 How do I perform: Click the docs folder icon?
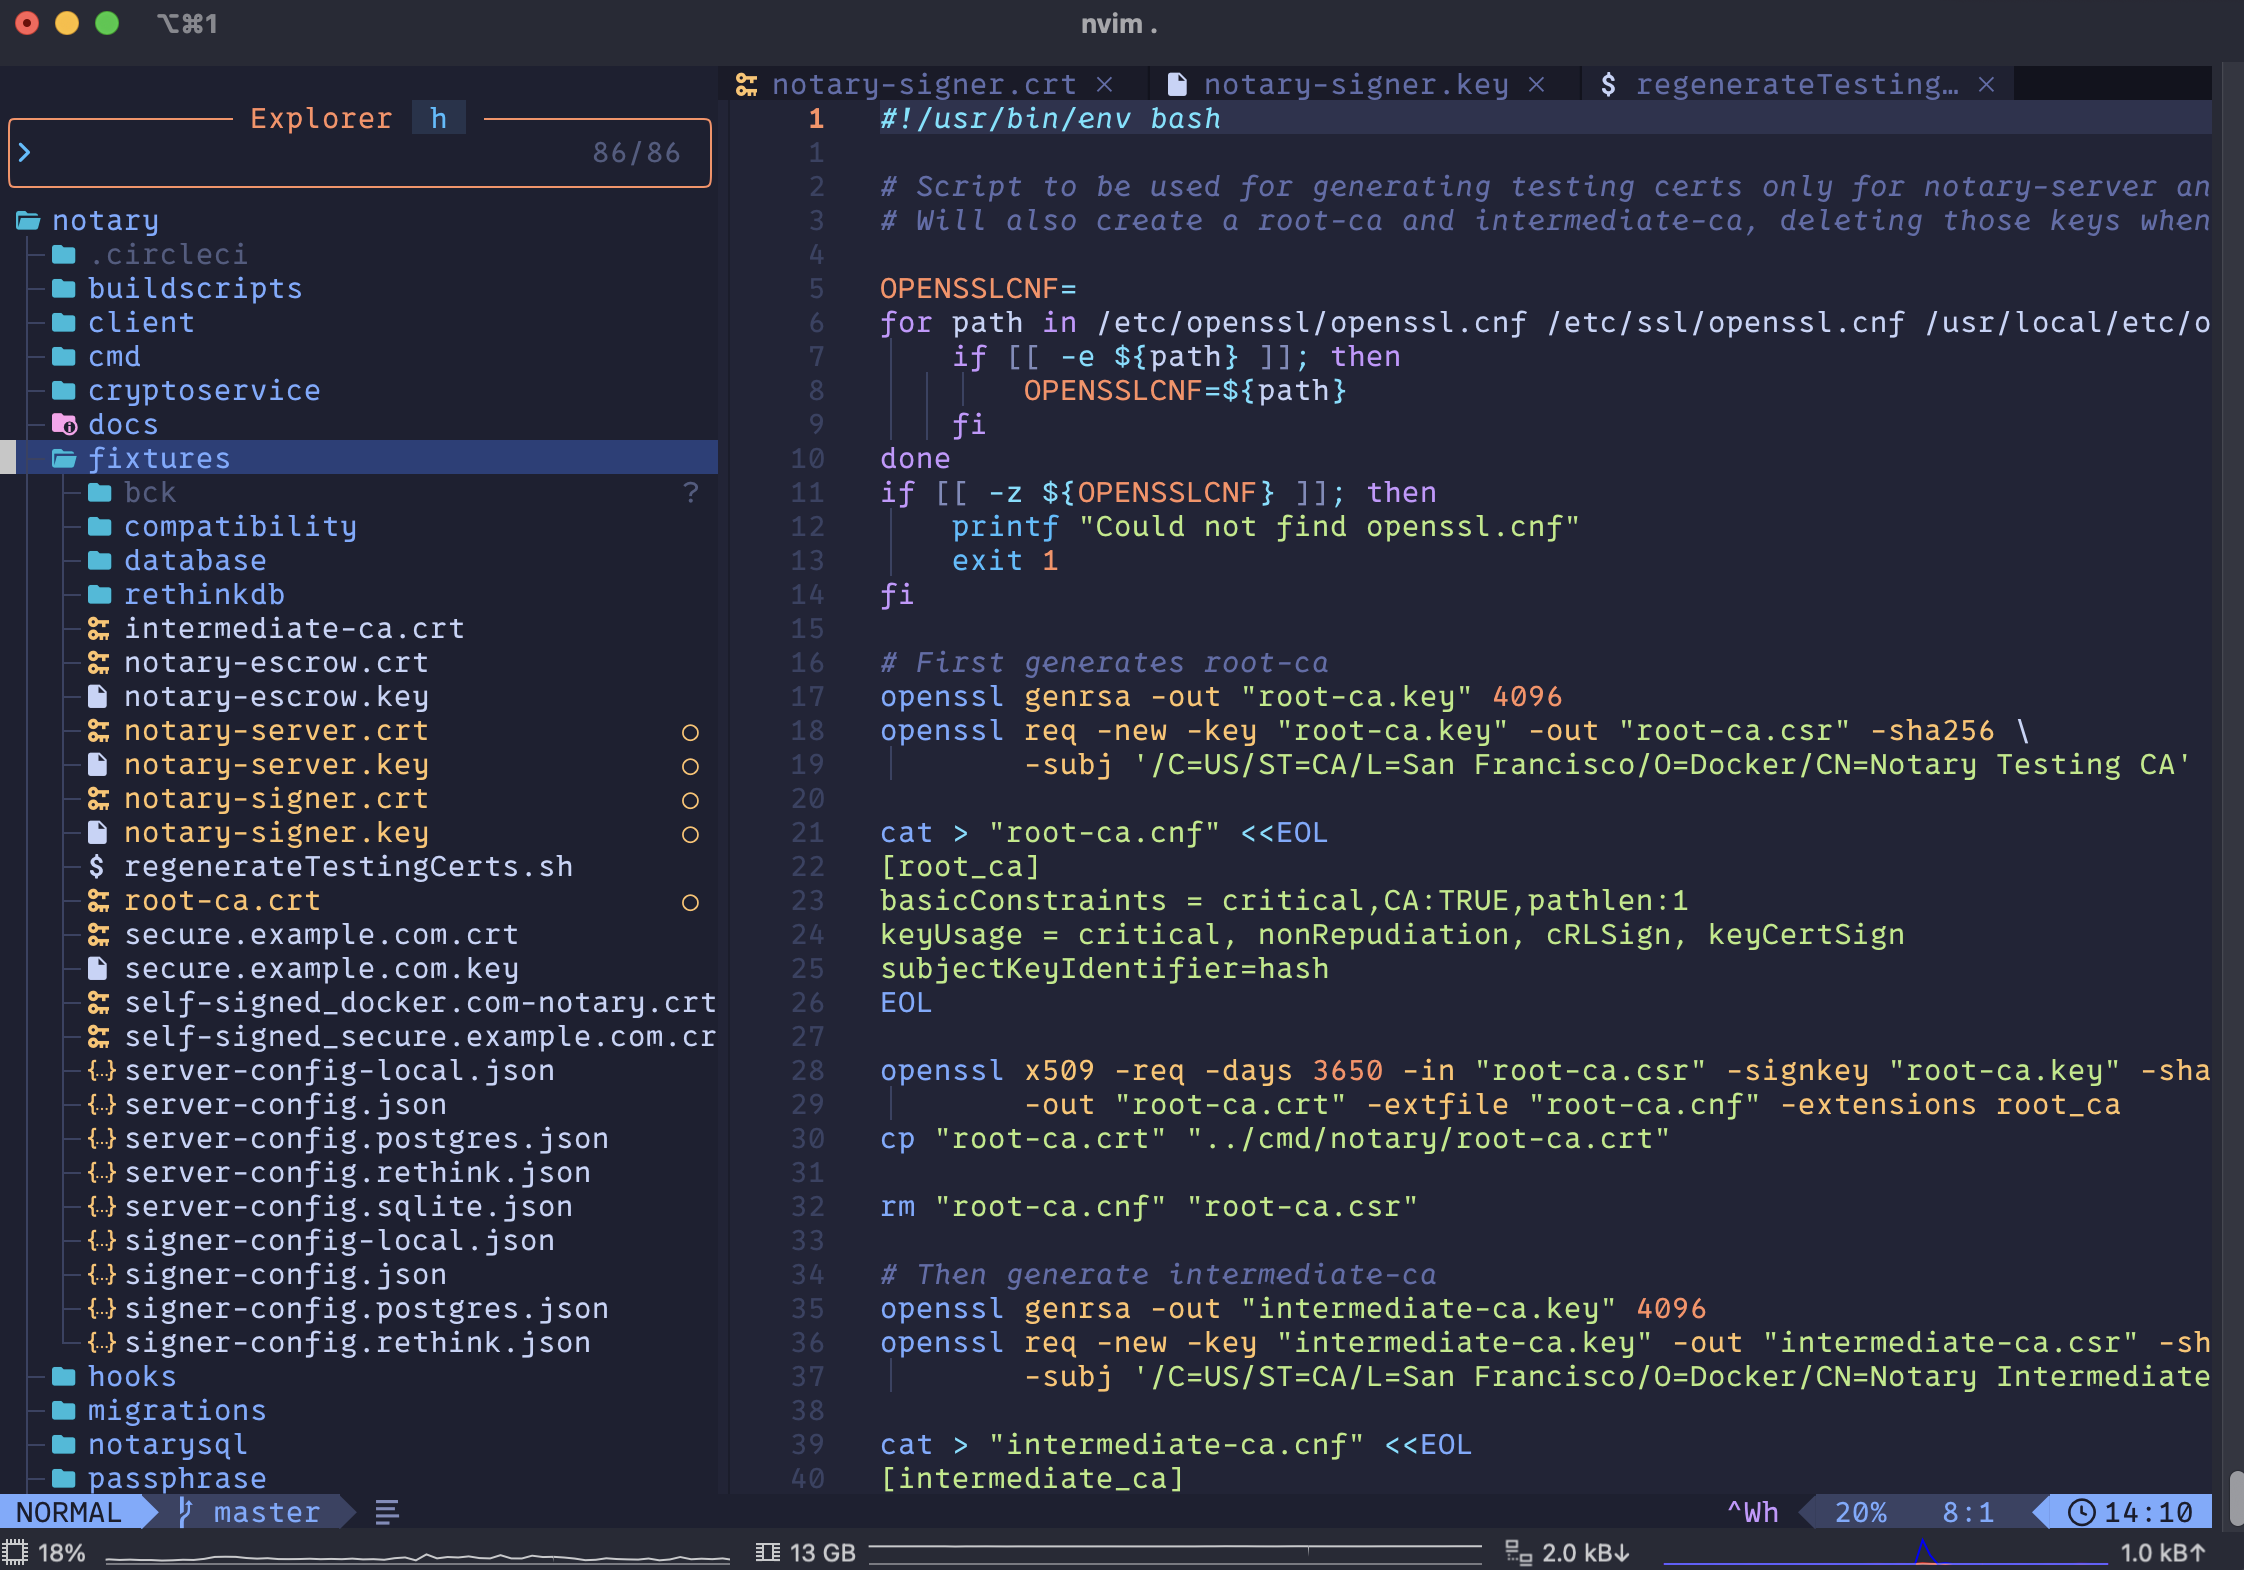point(64,425)
